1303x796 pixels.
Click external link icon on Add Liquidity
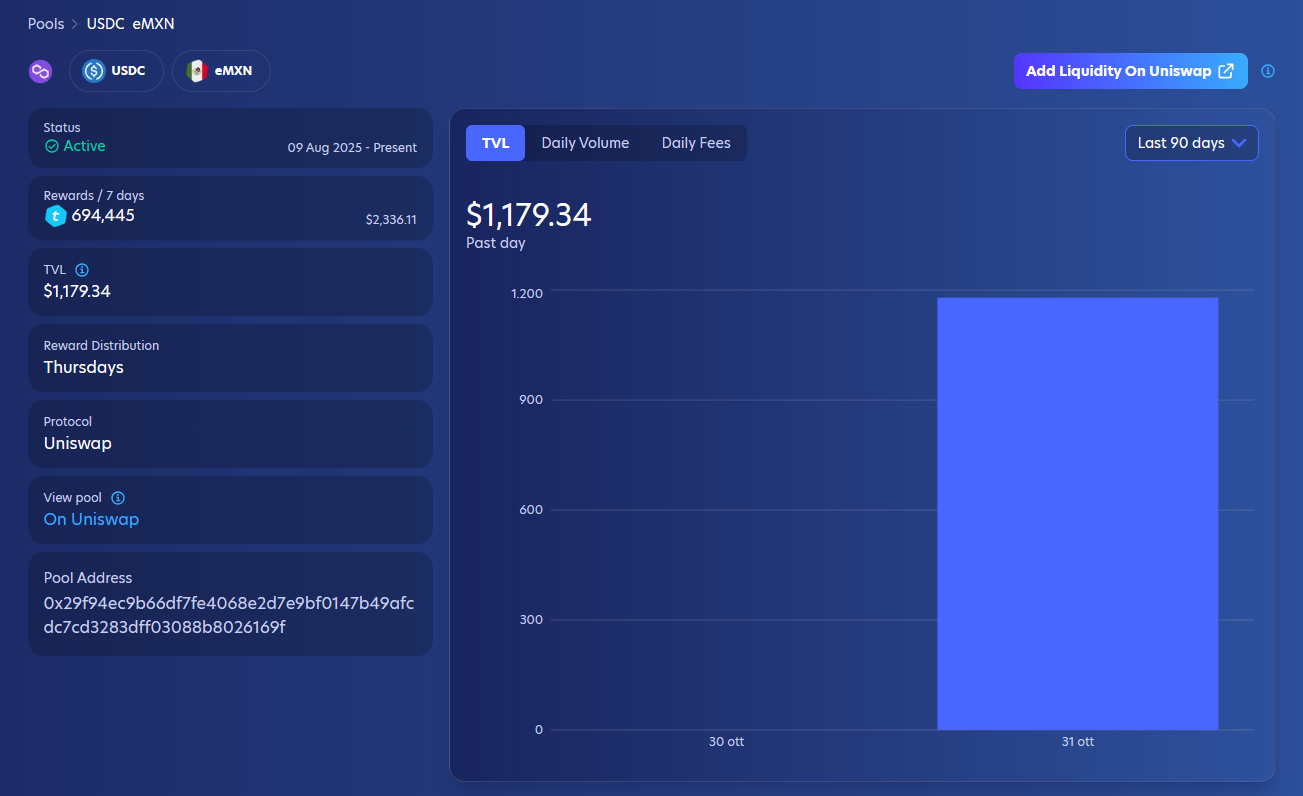[1226, 71]
